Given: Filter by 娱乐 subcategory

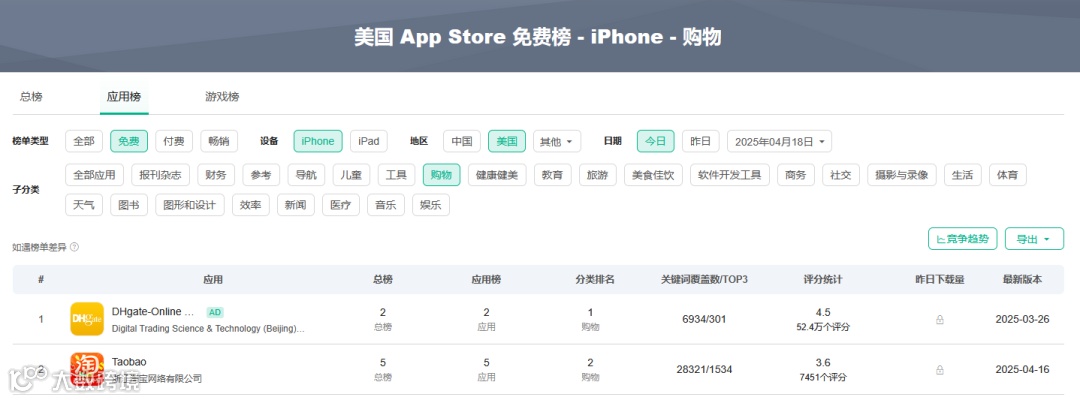Looking at the screenshot, I should [x=430, y=205].
